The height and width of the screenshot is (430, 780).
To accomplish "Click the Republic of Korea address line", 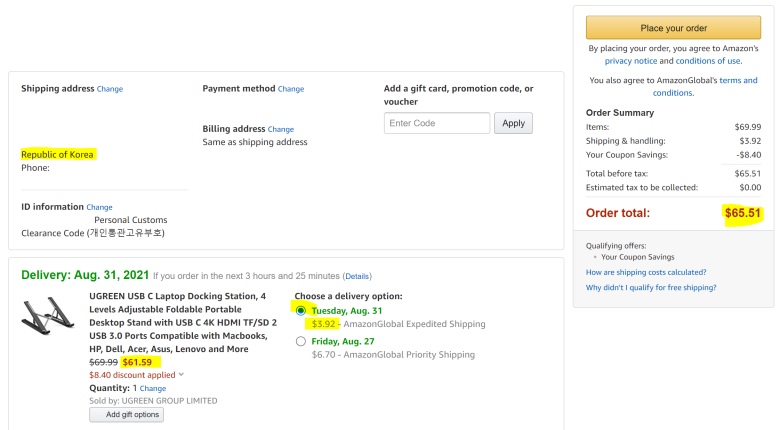I will click(57, 154).
